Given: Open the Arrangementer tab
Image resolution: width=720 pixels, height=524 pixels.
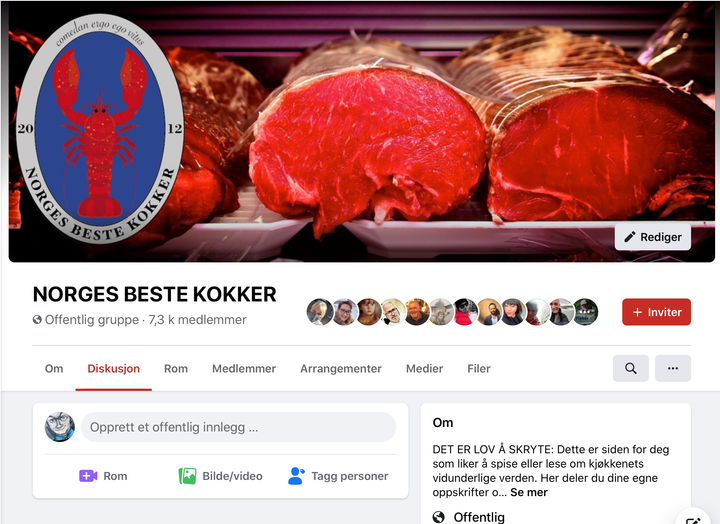Looking at the screenshot, I should click(x=341, y=368).
